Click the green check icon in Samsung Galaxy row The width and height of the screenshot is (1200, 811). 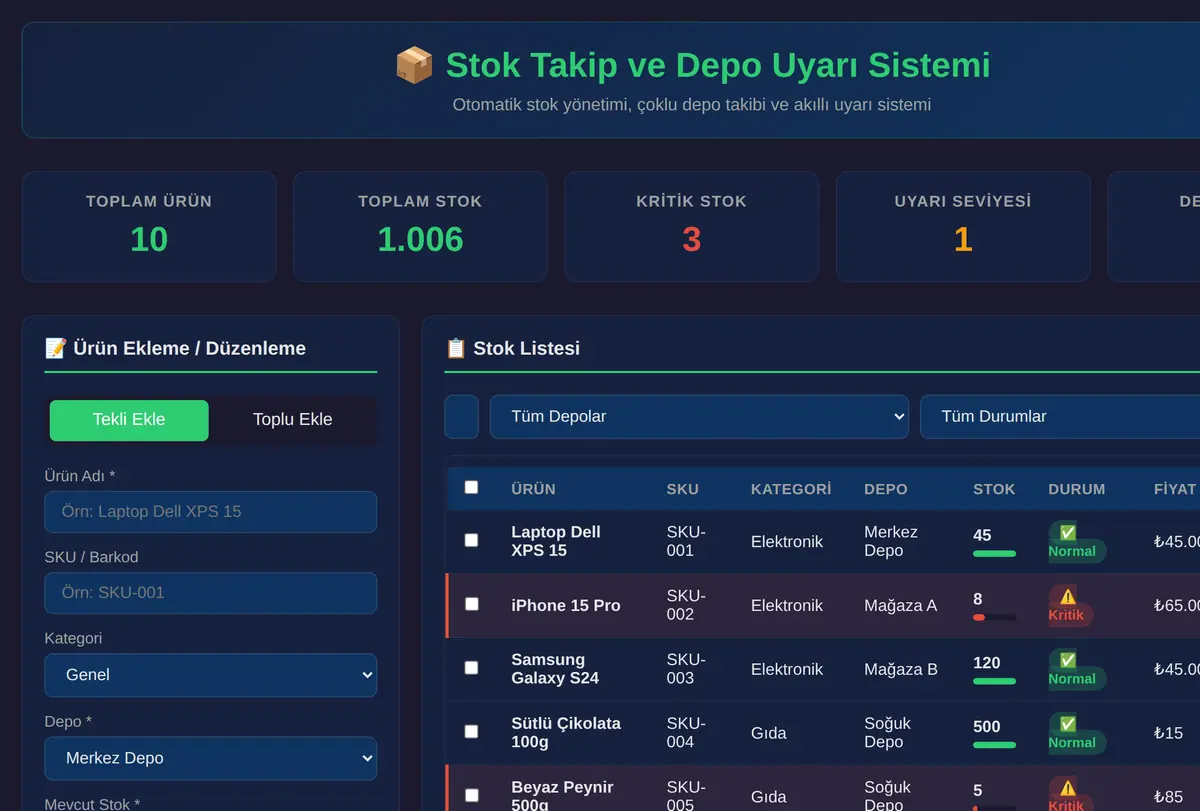tap(1067, 661)
